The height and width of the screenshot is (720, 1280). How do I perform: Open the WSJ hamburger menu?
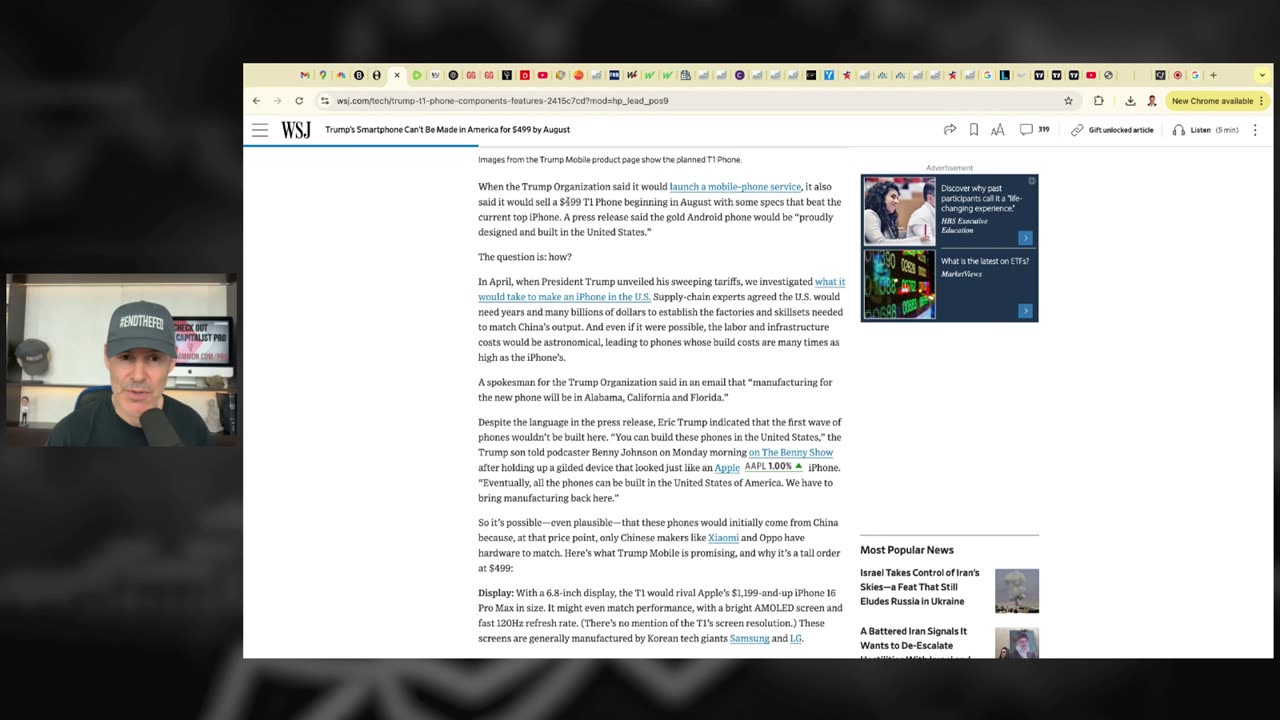point(260,130)
